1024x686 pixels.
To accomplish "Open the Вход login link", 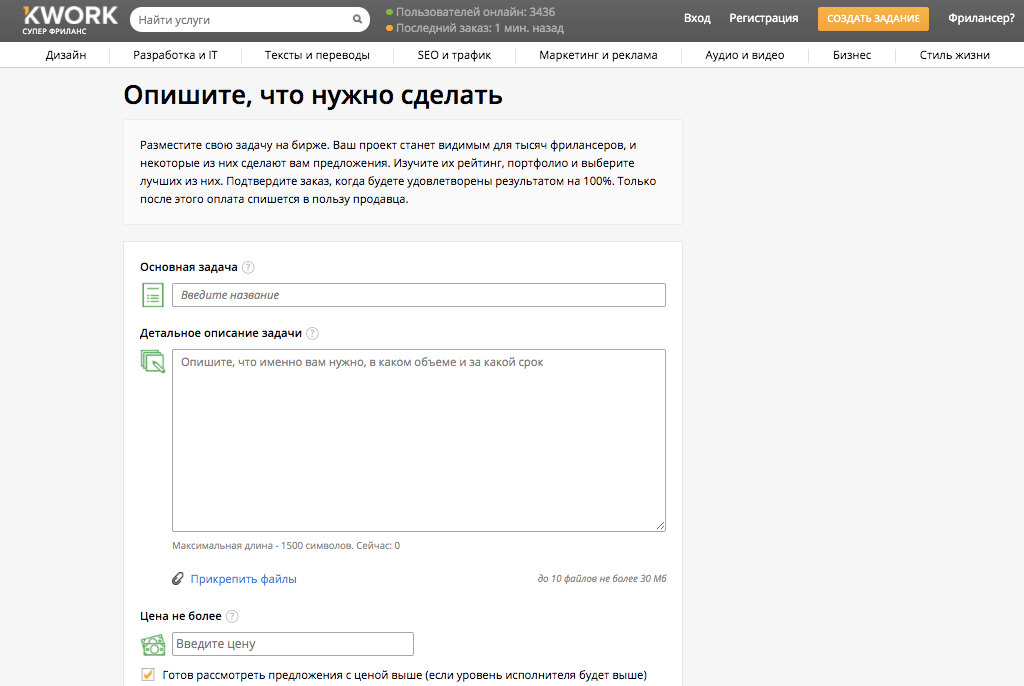I will tap(697, 18).
